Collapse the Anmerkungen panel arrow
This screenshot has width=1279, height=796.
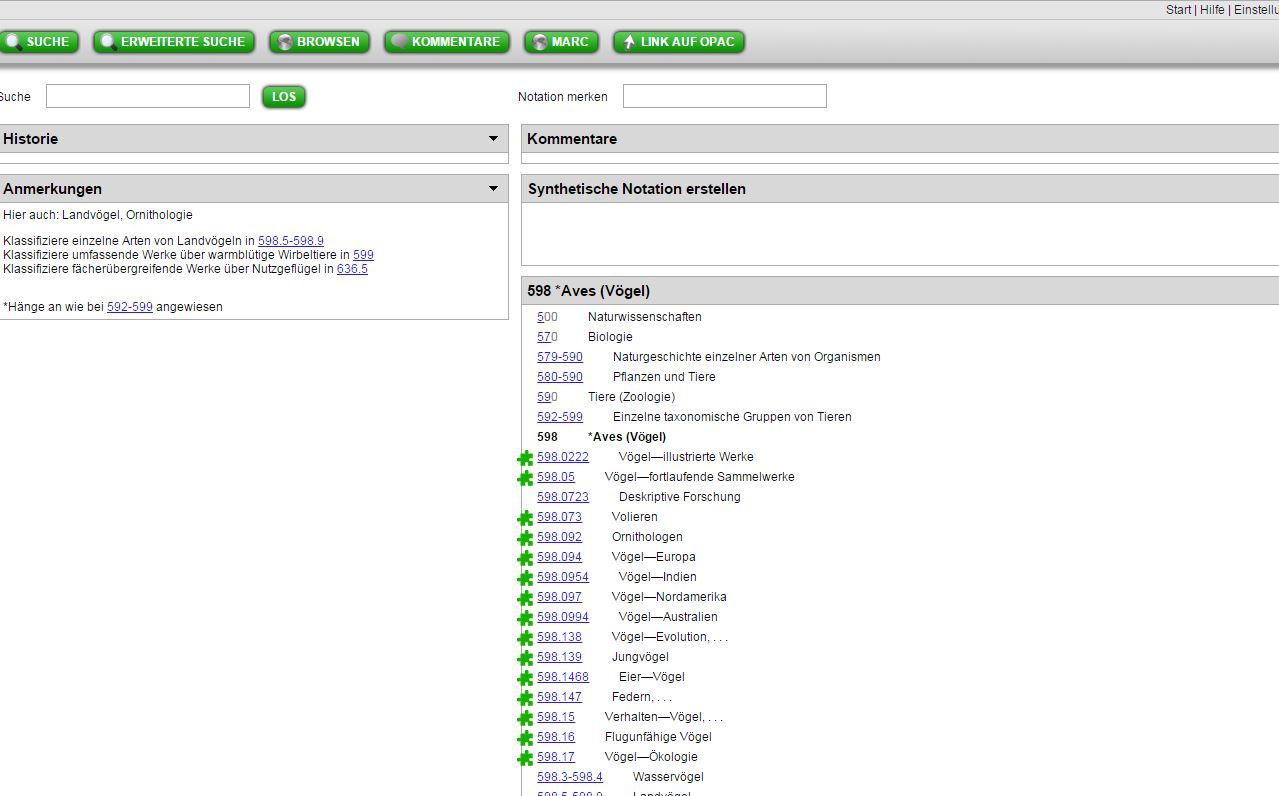[493, 189]
